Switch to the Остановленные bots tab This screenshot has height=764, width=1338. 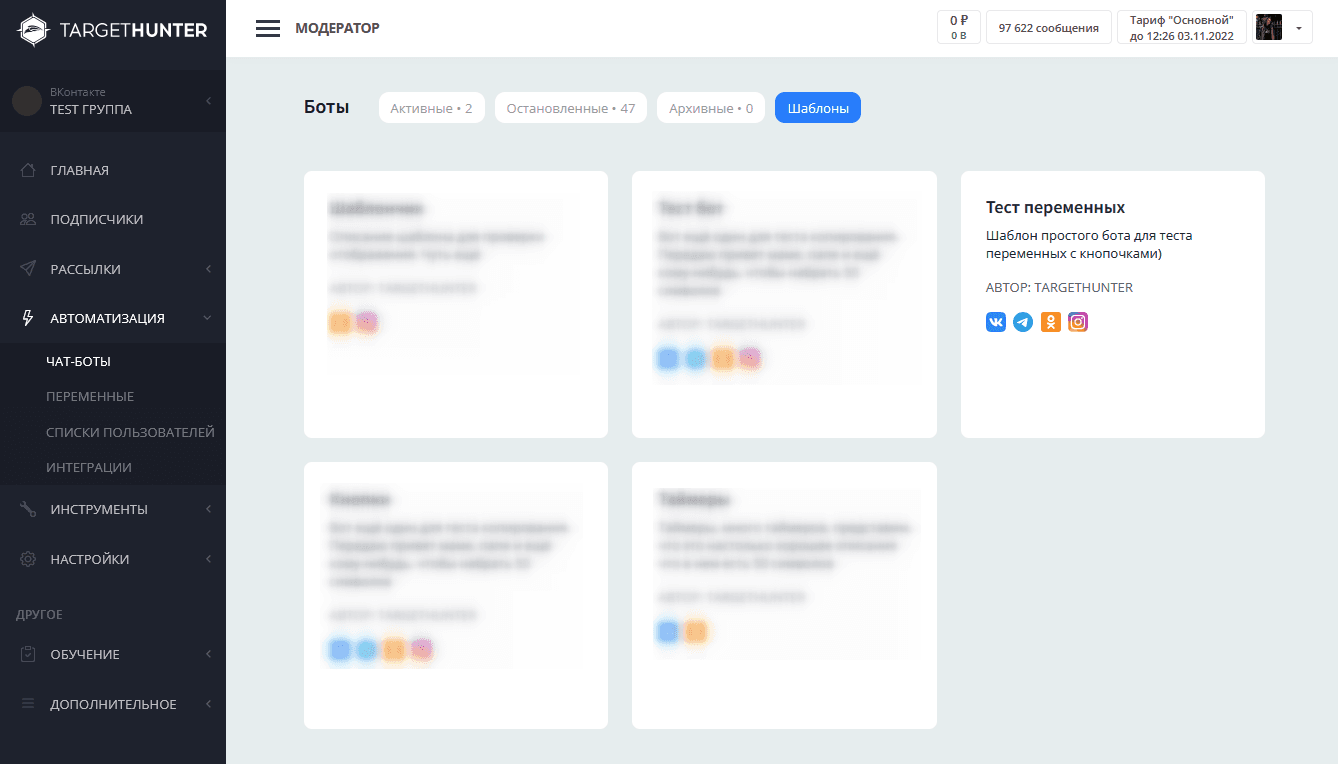coord(570,108)
